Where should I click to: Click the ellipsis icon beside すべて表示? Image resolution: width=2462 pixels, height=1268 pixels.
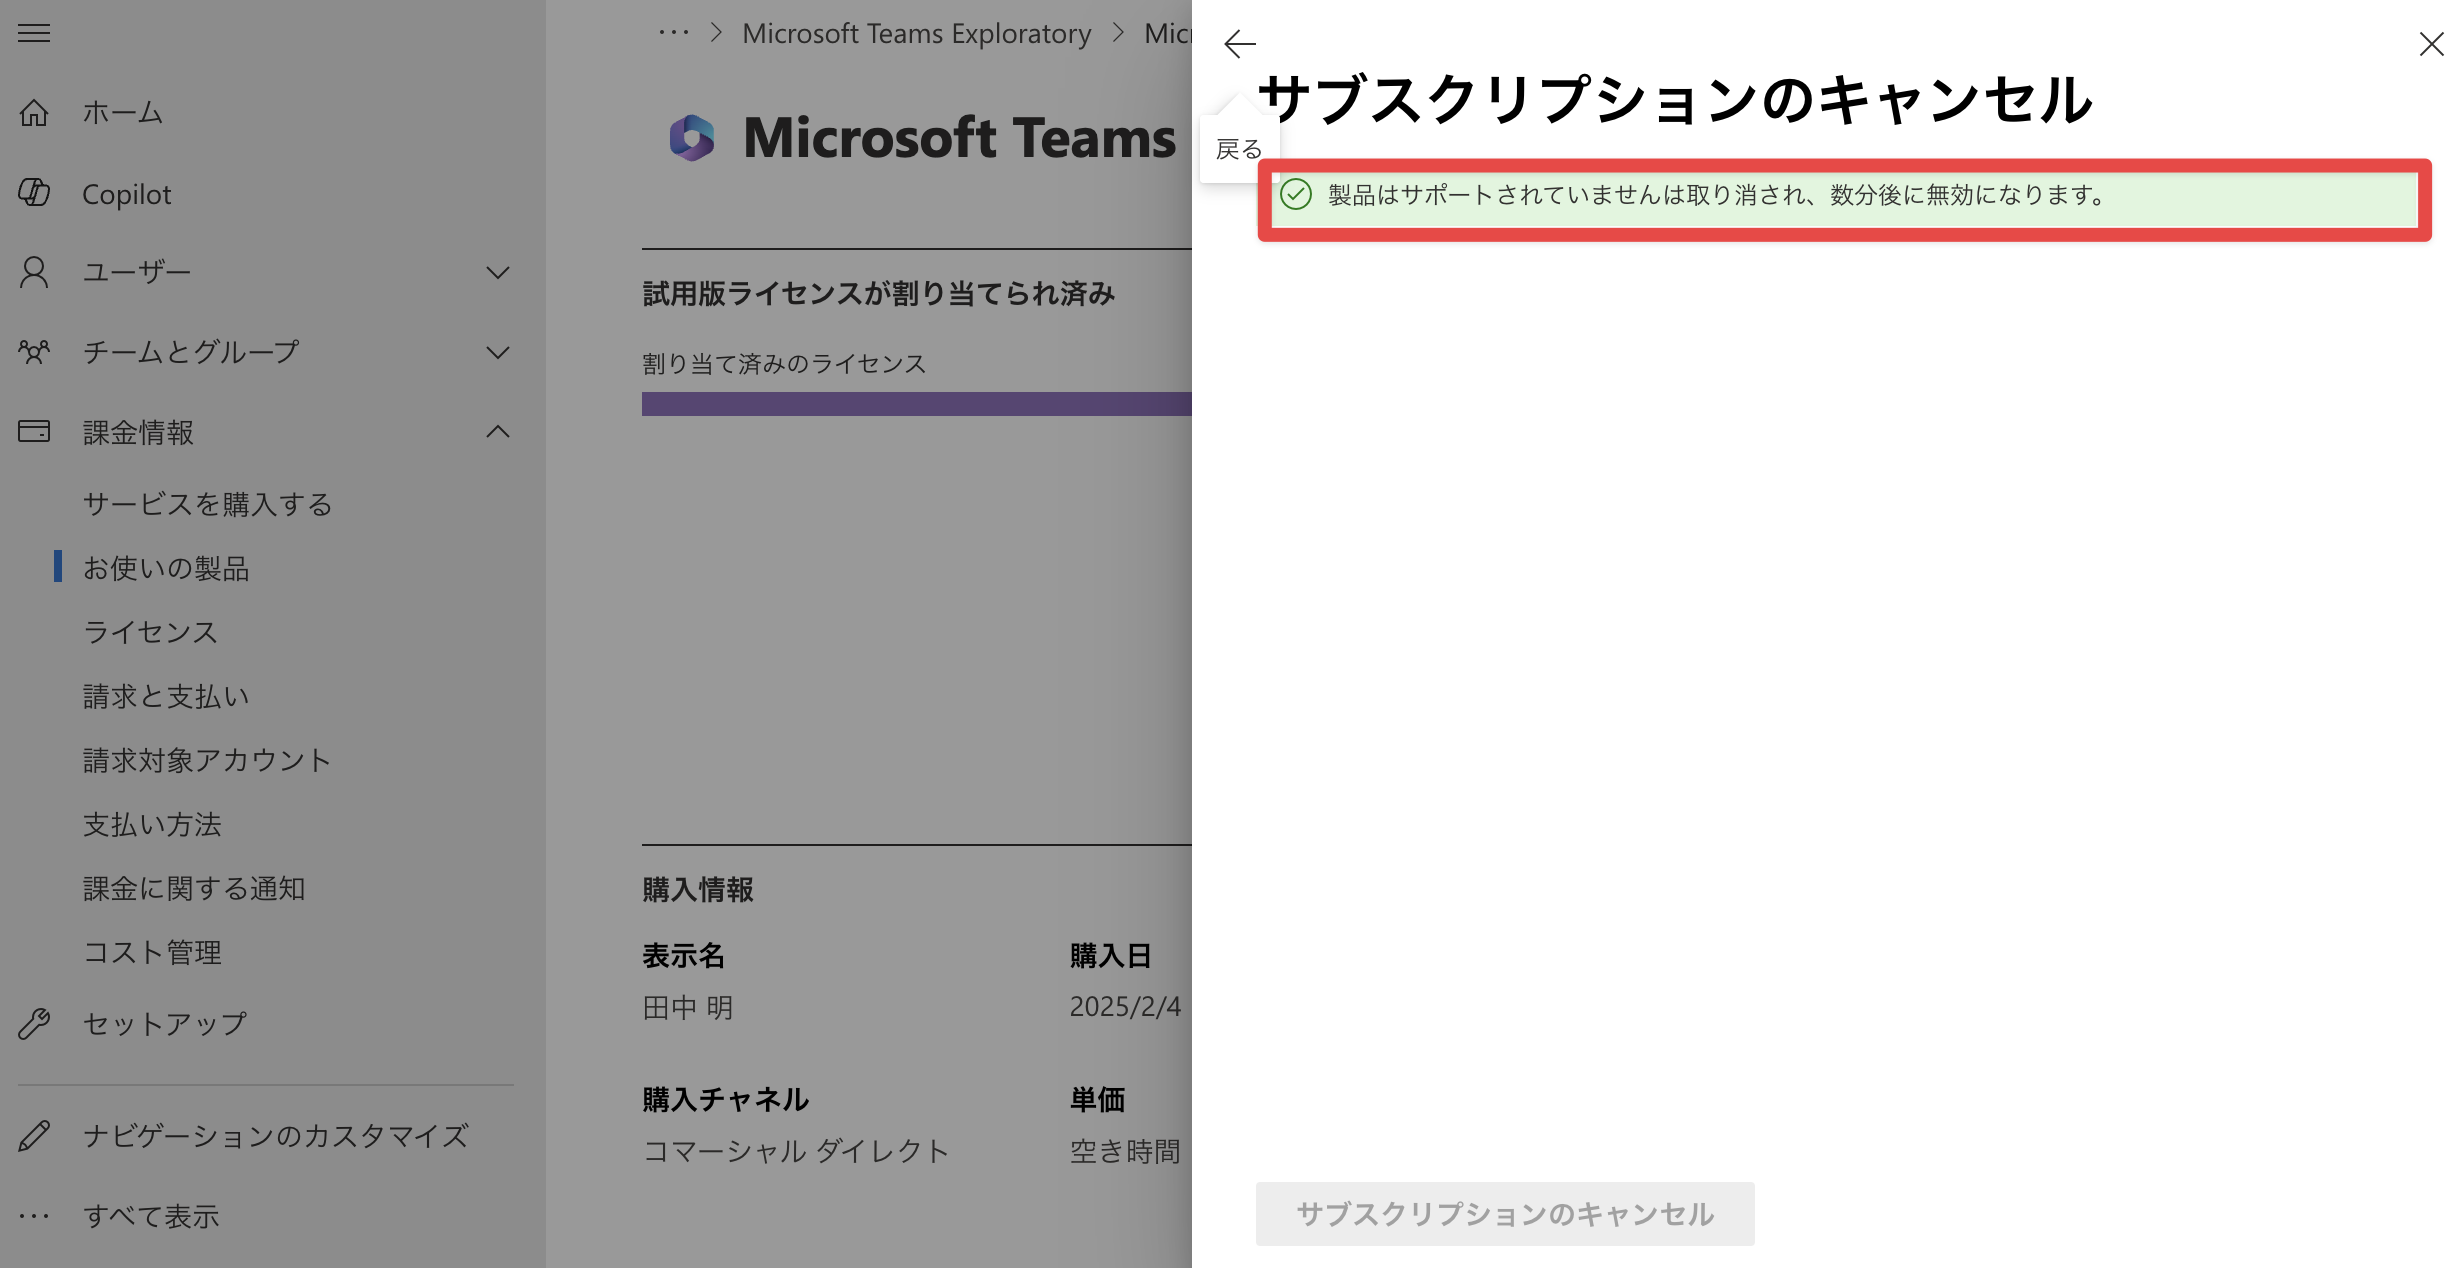[x=34, y=1216]
